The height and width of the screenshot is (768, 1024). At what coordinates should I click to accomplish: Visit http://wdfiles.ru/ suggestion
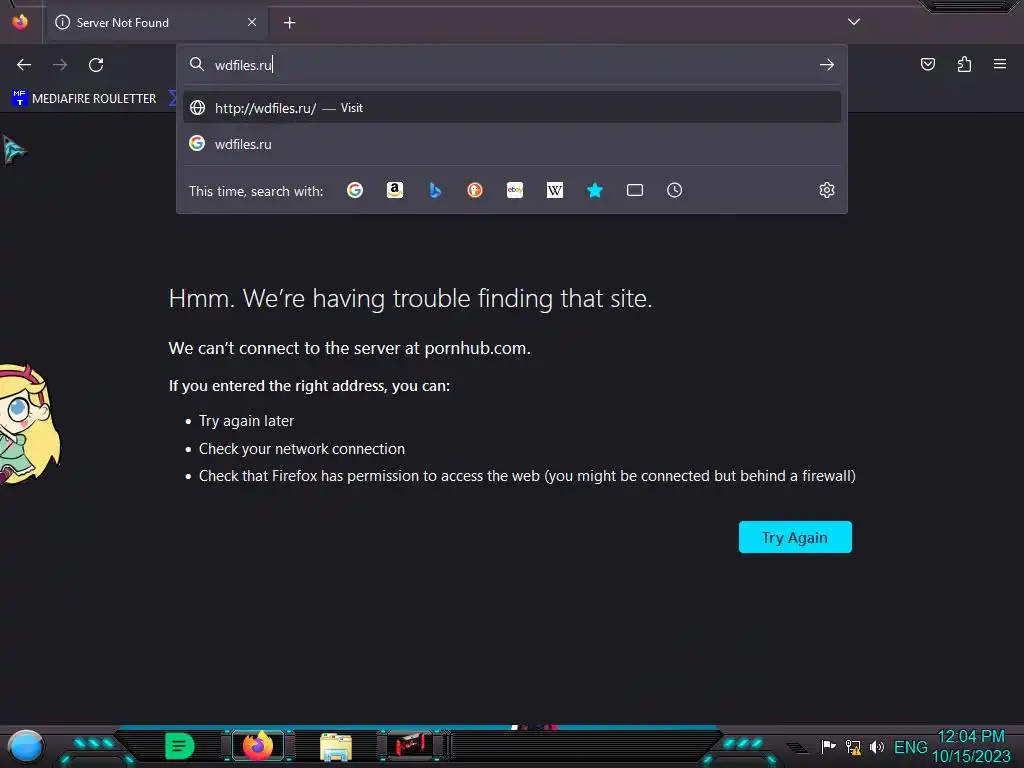click(512, 108)
